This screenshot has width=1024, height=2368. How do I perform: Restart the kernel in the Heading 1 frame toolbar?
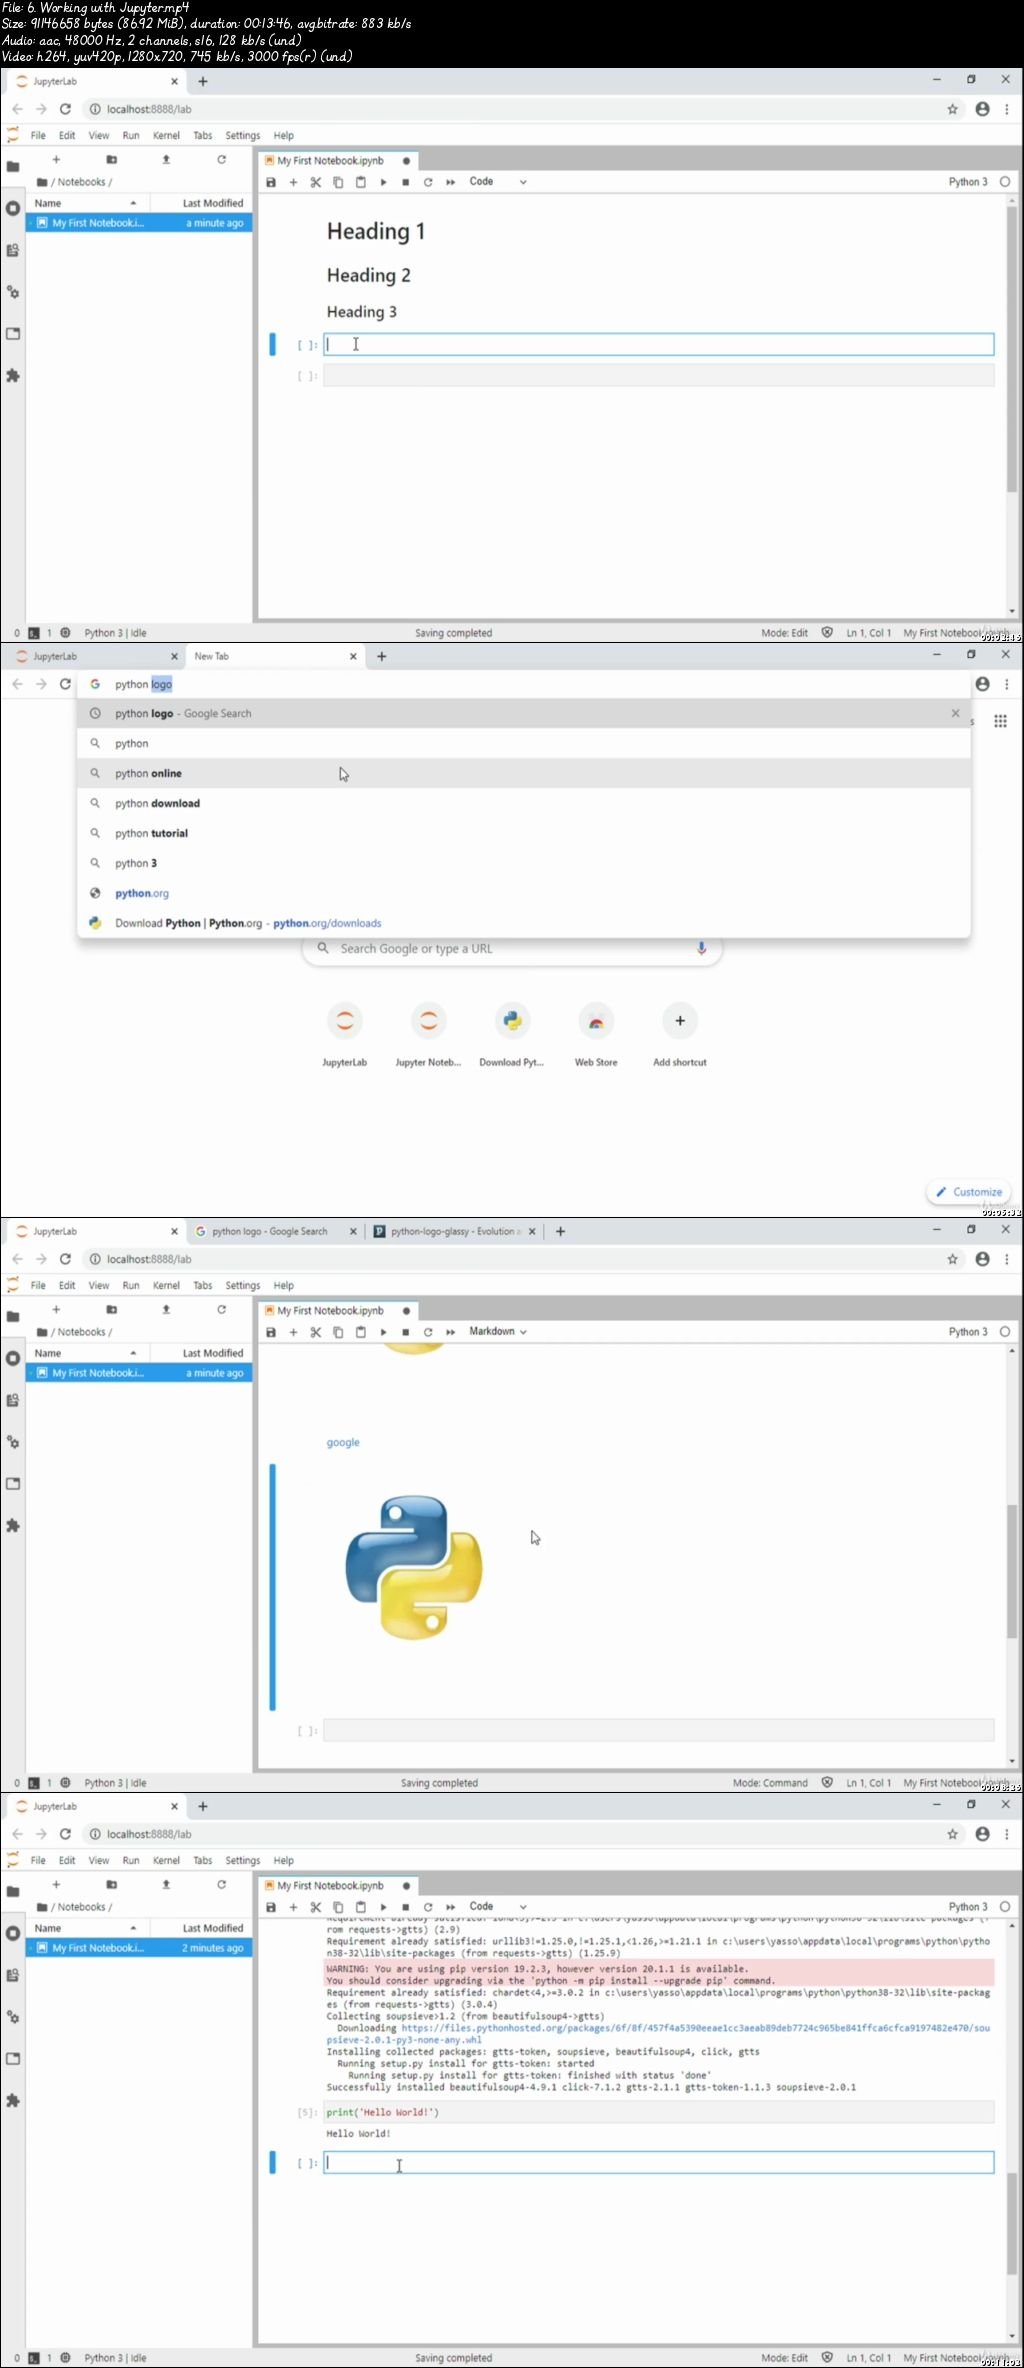coord(428,182)
